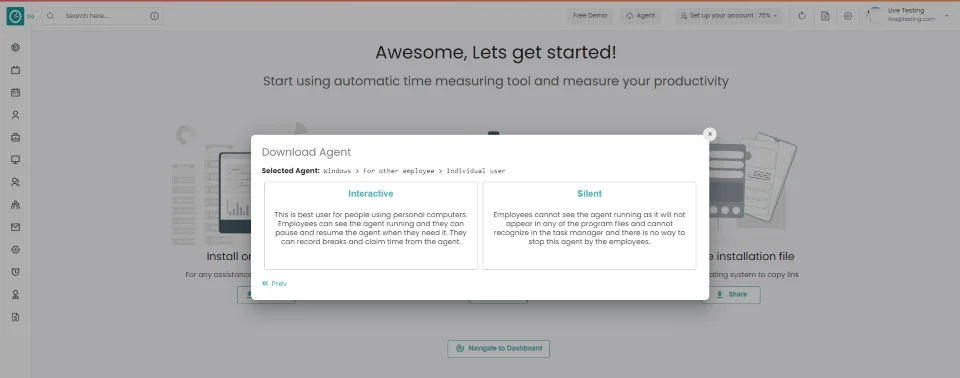Image resolution: width=960 pixels, height=378 pixels.
Task: Click the green clock app logo
Action: coord(15,17)
